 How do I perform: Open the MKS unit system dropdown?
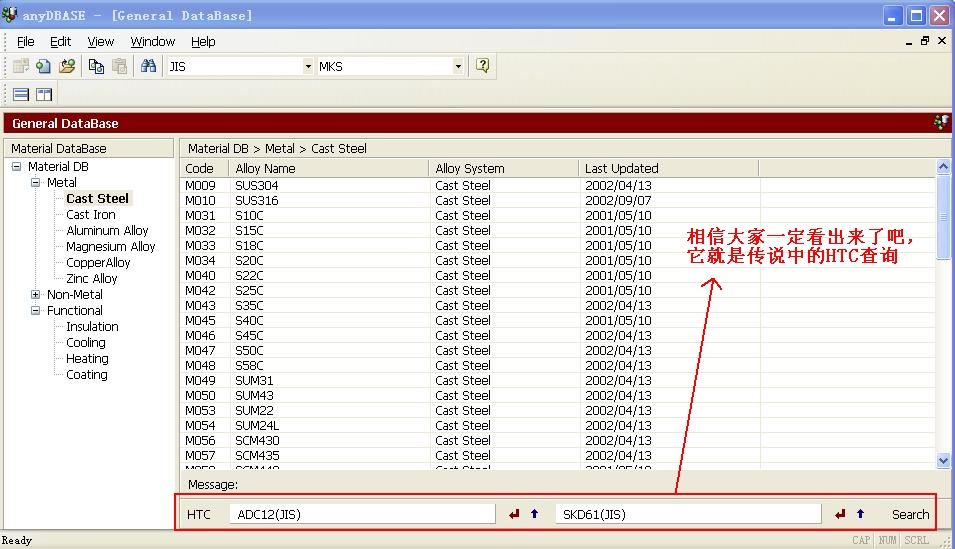click(x=458, y=66)
